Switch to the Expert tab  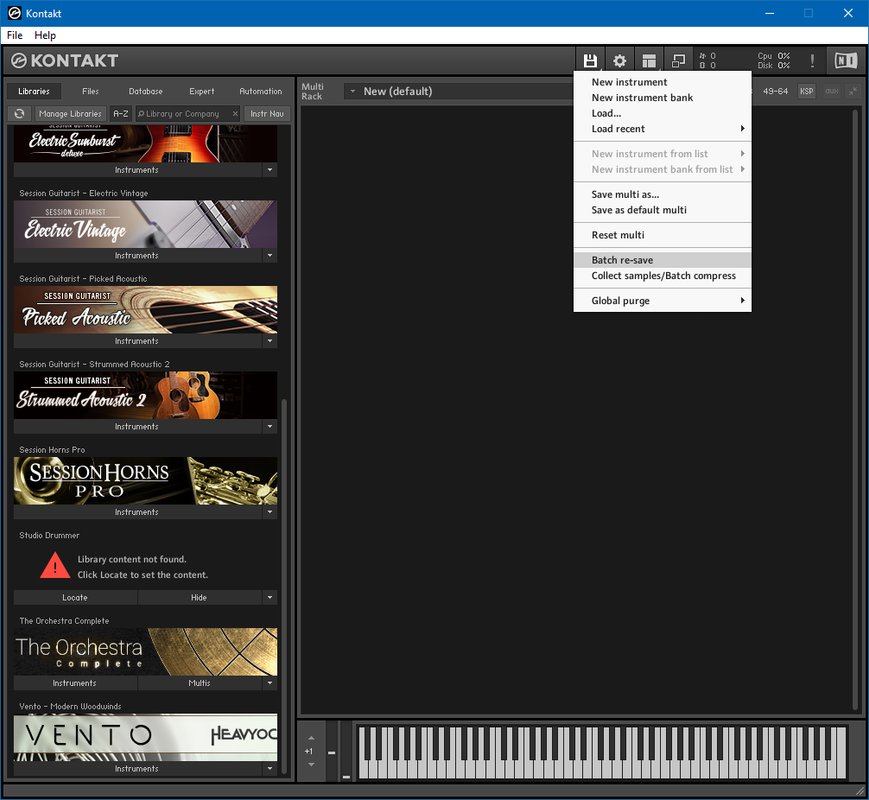[202, 91]
